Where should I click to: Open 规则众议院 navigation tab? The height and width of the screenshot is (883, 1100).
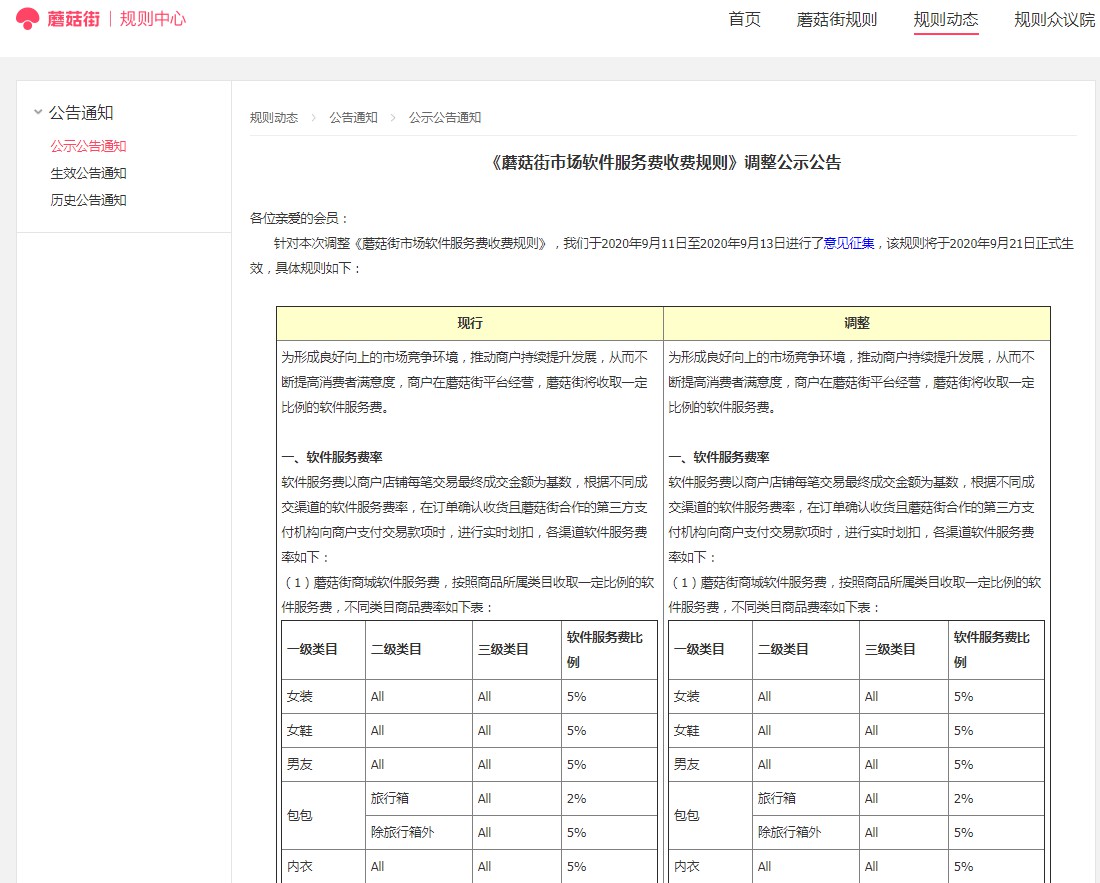1054,20
